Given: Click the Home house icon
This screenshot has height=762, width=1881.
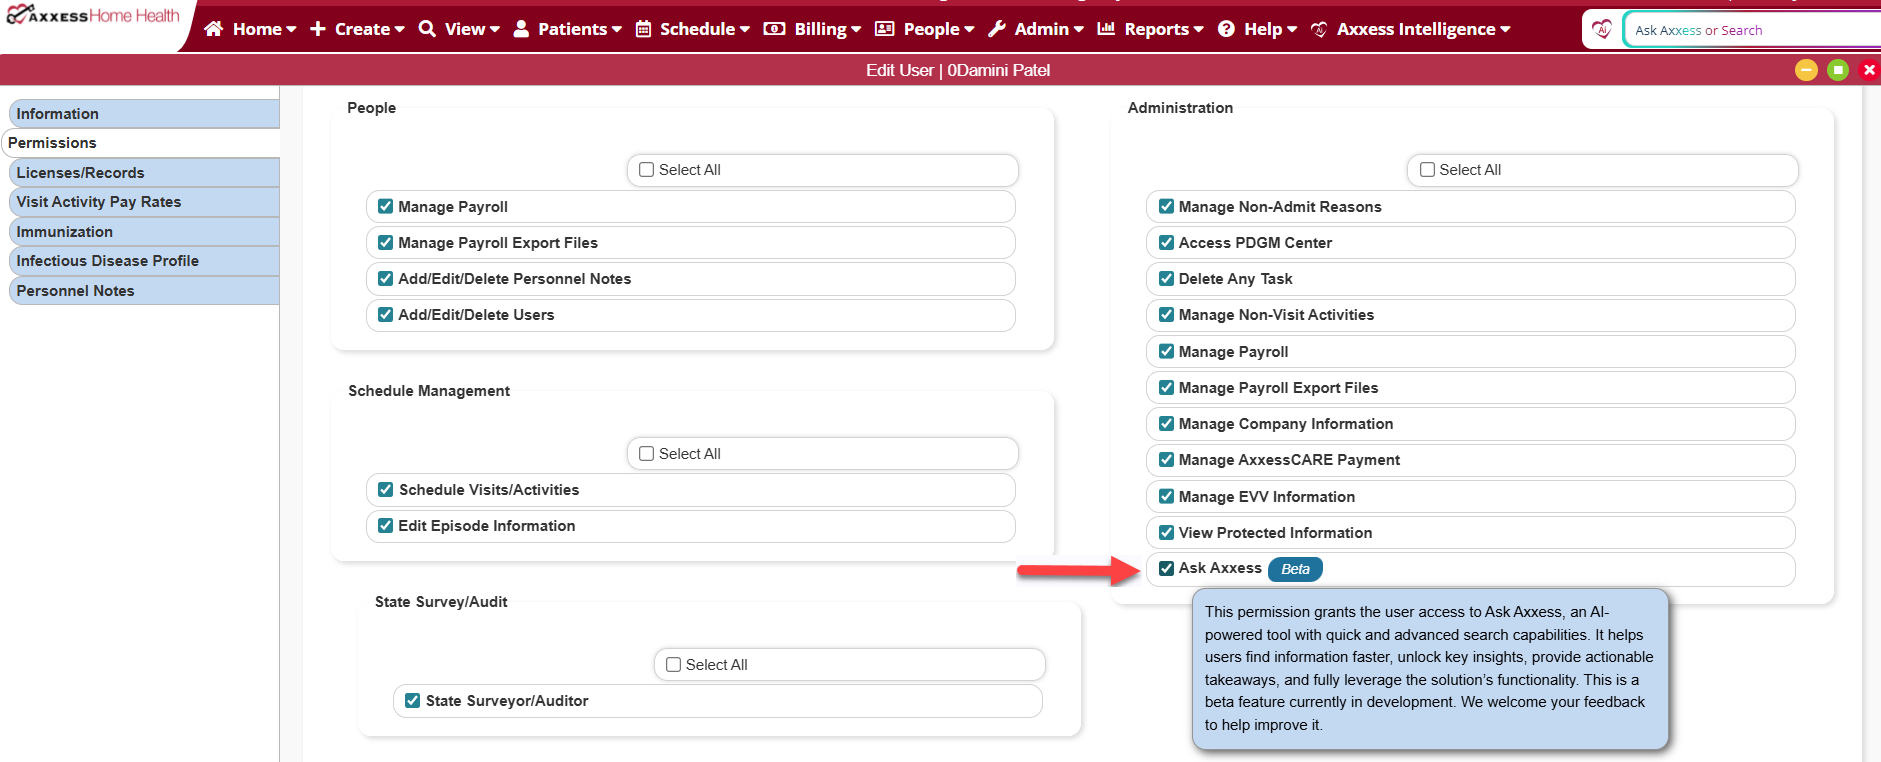Looking at the screenshot, I should [x=213, y=29].
